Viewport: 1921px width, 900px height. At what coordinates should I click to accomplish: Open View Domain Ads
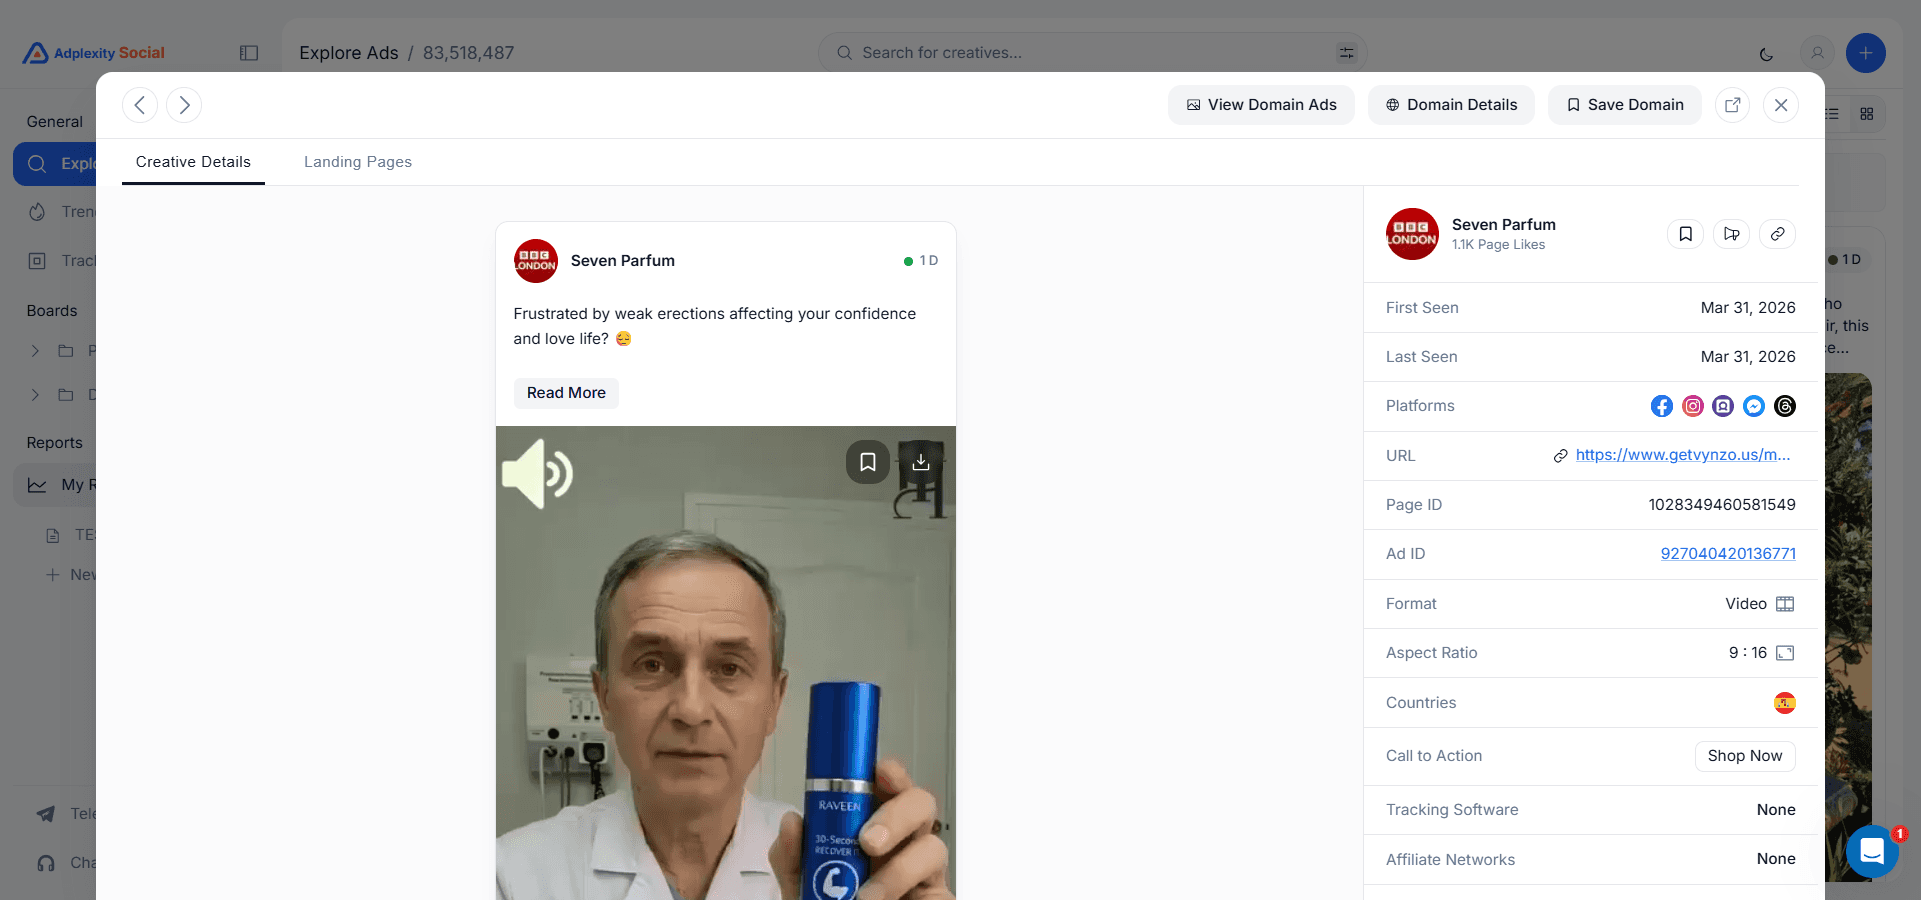pos(1261,105)
